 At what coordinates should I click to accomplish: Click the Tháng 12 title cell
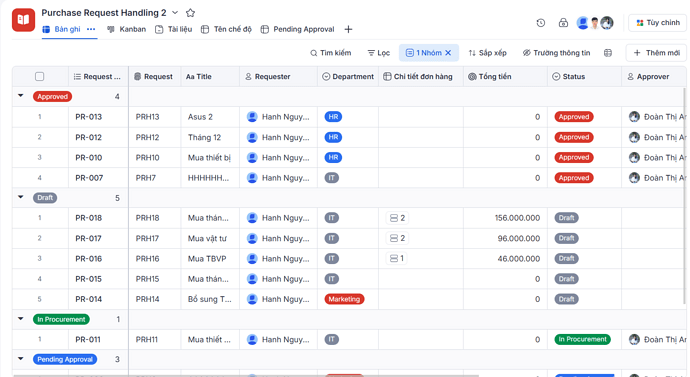pos(210,137)
